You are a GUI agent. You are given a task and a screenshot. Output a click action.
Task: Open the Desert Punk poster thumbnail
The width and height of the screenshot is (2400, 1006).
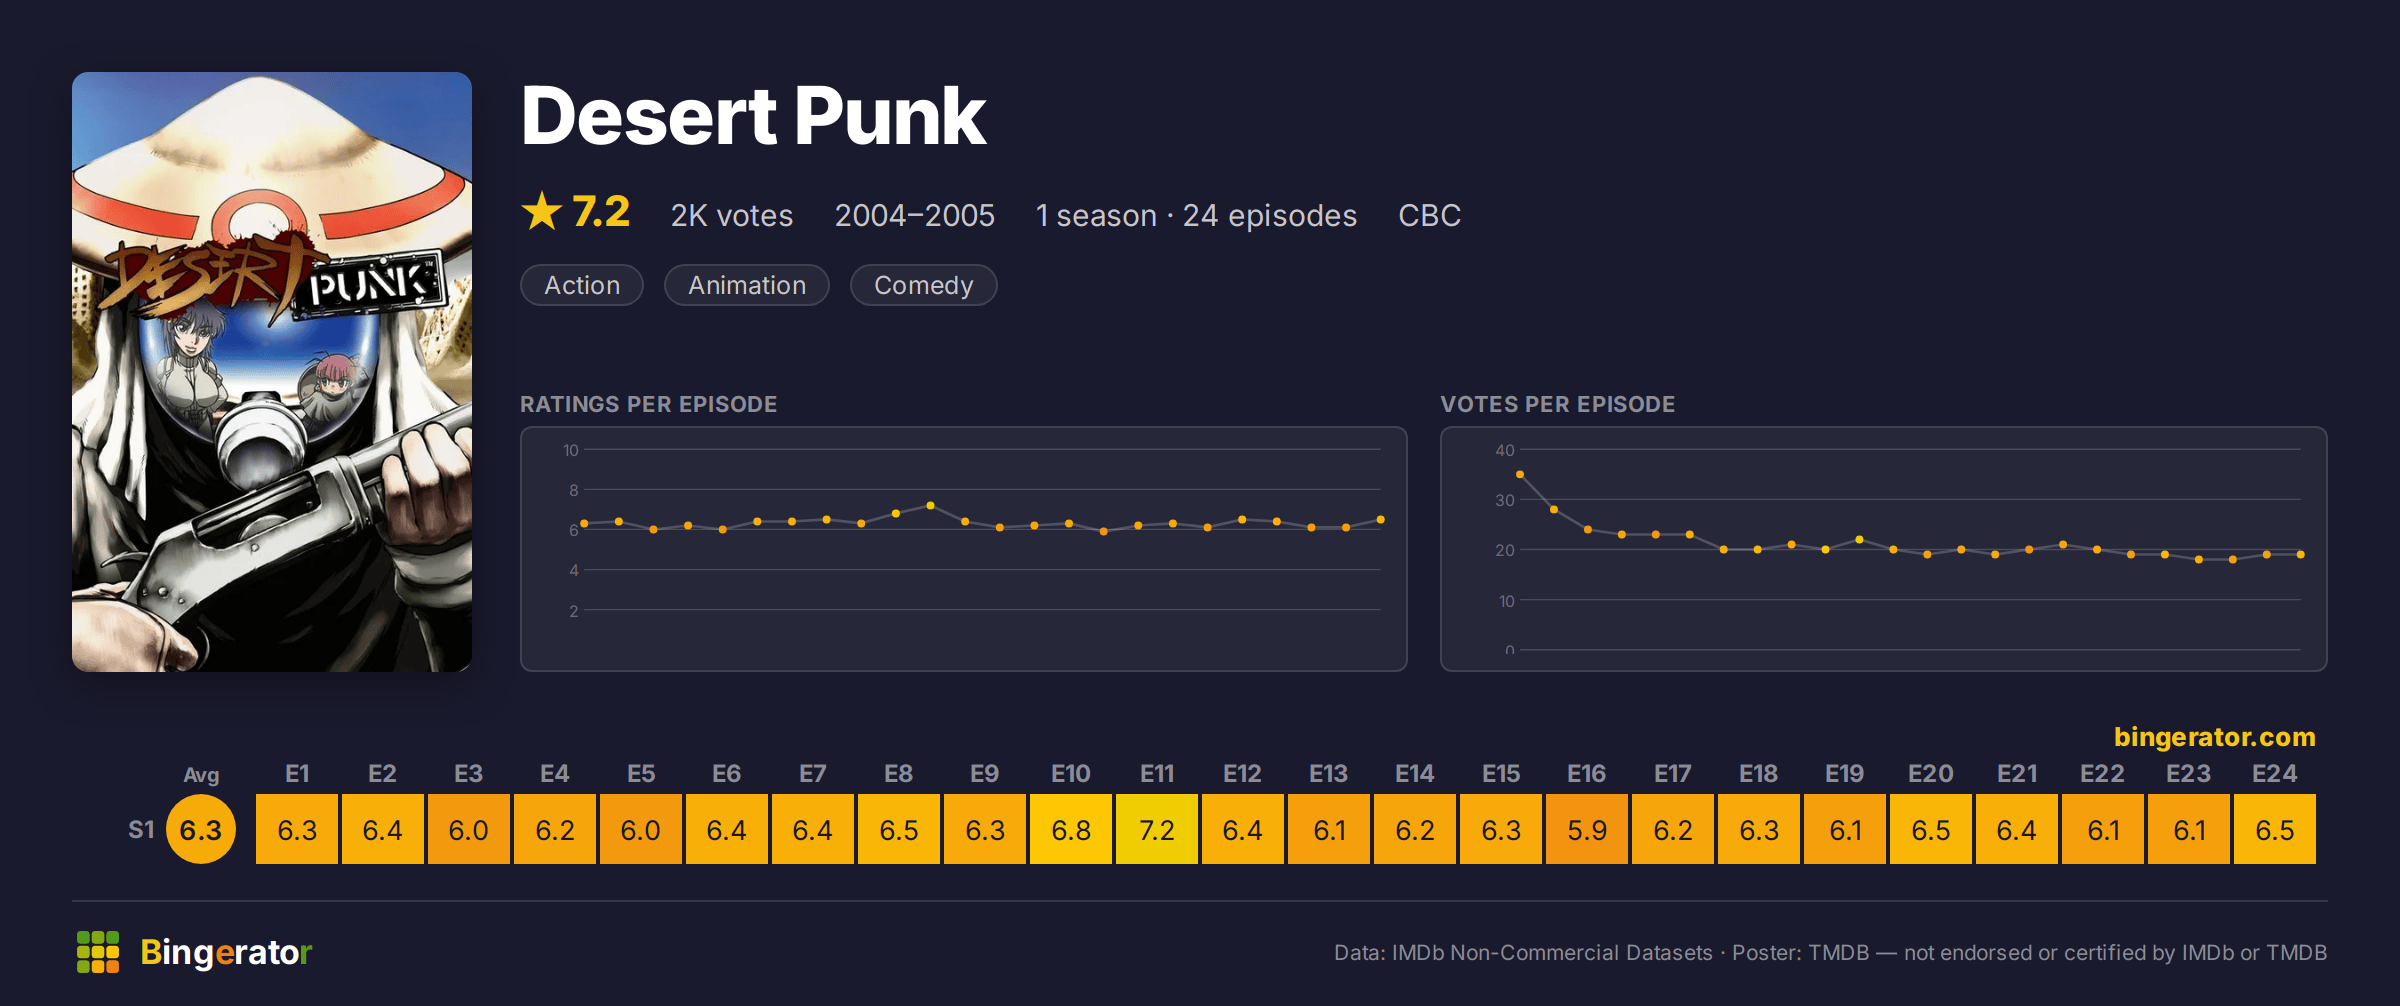[x=272, y=372]
